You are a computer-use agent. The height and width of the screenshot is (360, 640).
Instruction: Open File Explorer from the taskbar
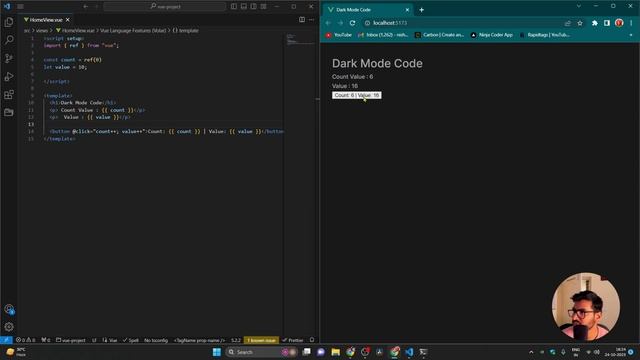click(x=336, y=352)
